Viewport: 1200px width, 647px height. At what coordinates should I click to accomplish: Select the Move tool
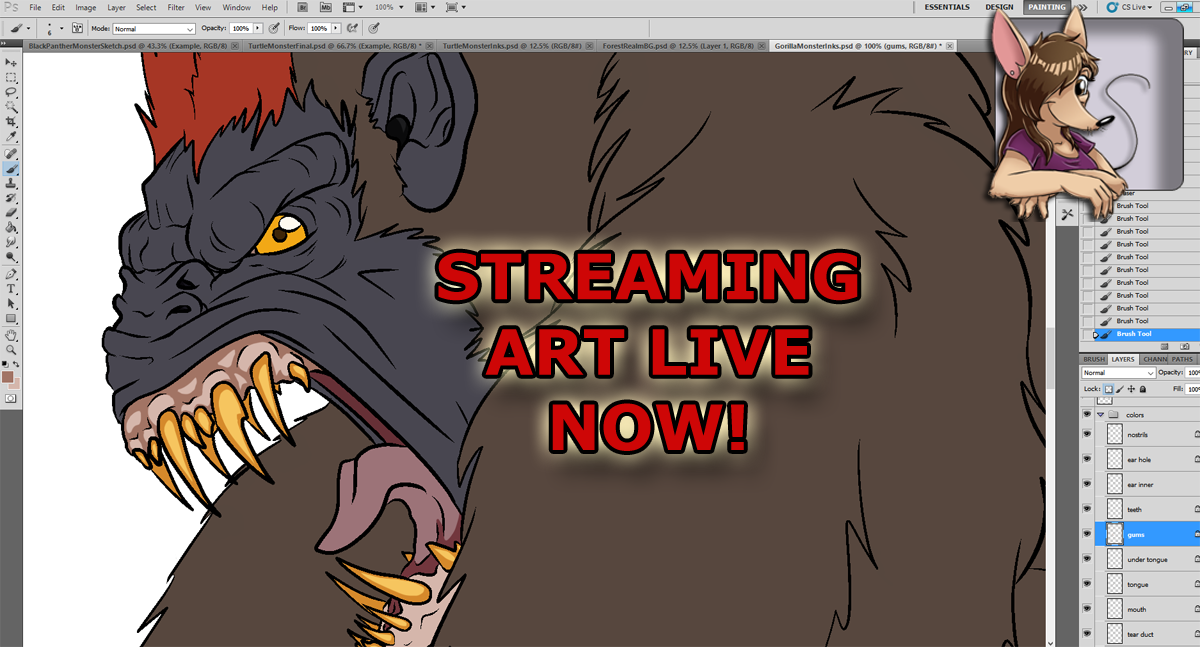(x=11, y=62)
